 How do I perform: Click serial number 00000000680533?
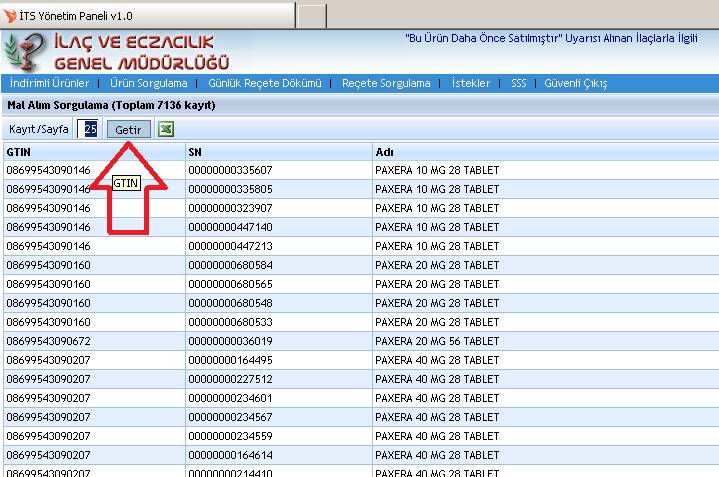[230, 322]
